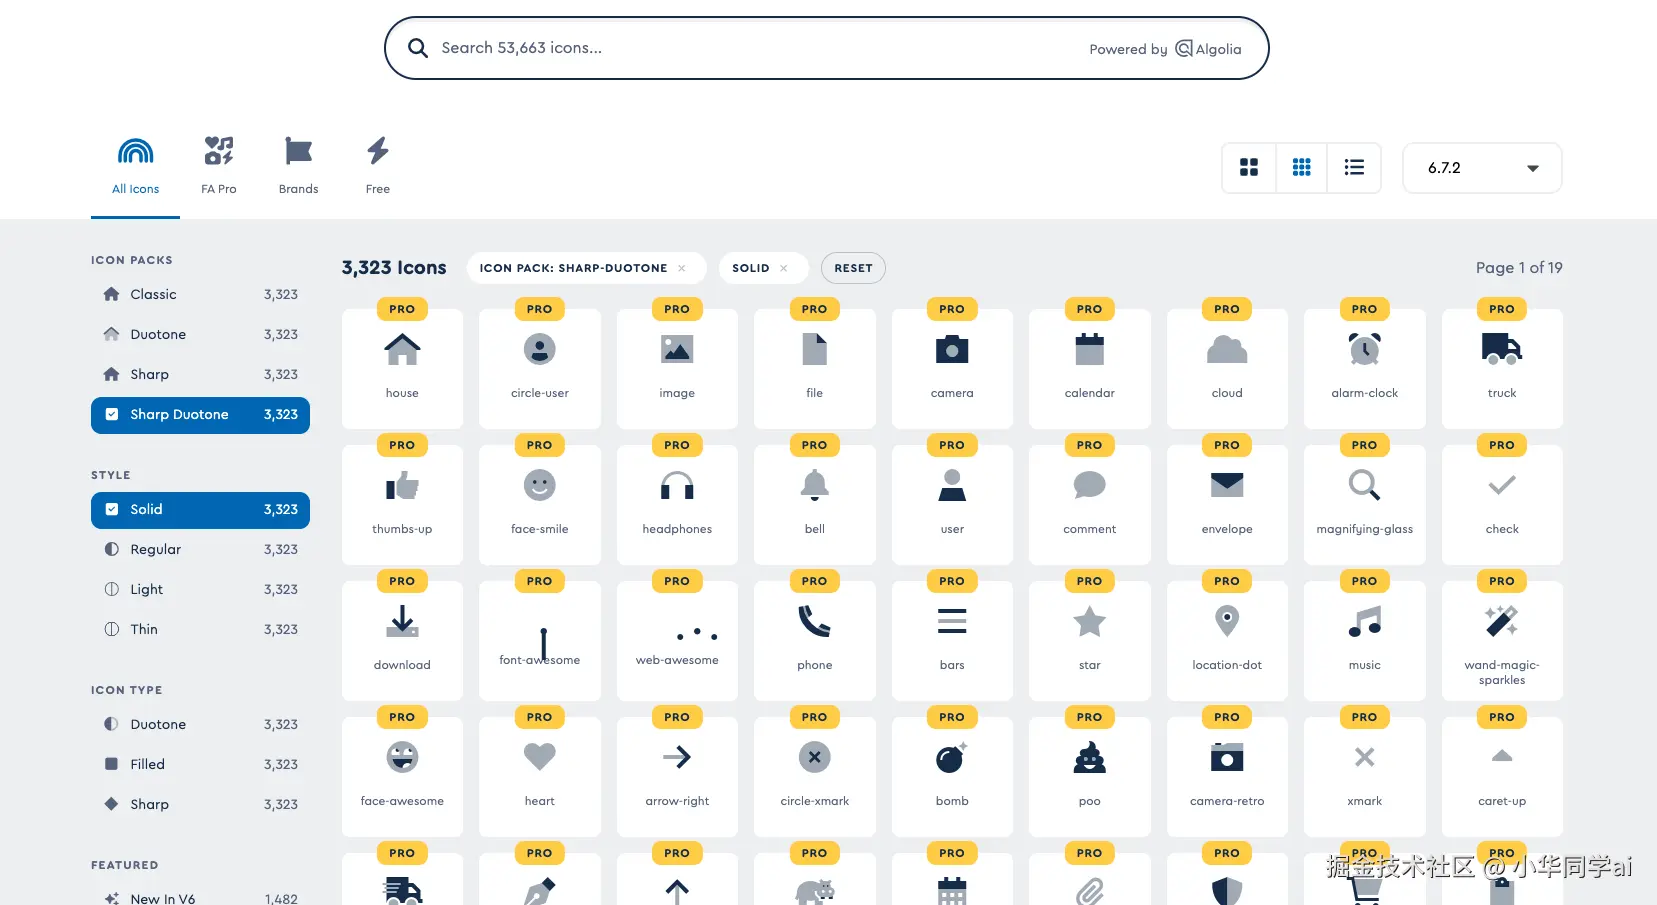The width and height of the screenshot is (1657, 905).
Task: Open the headphones icon
Action: point(677,503)
